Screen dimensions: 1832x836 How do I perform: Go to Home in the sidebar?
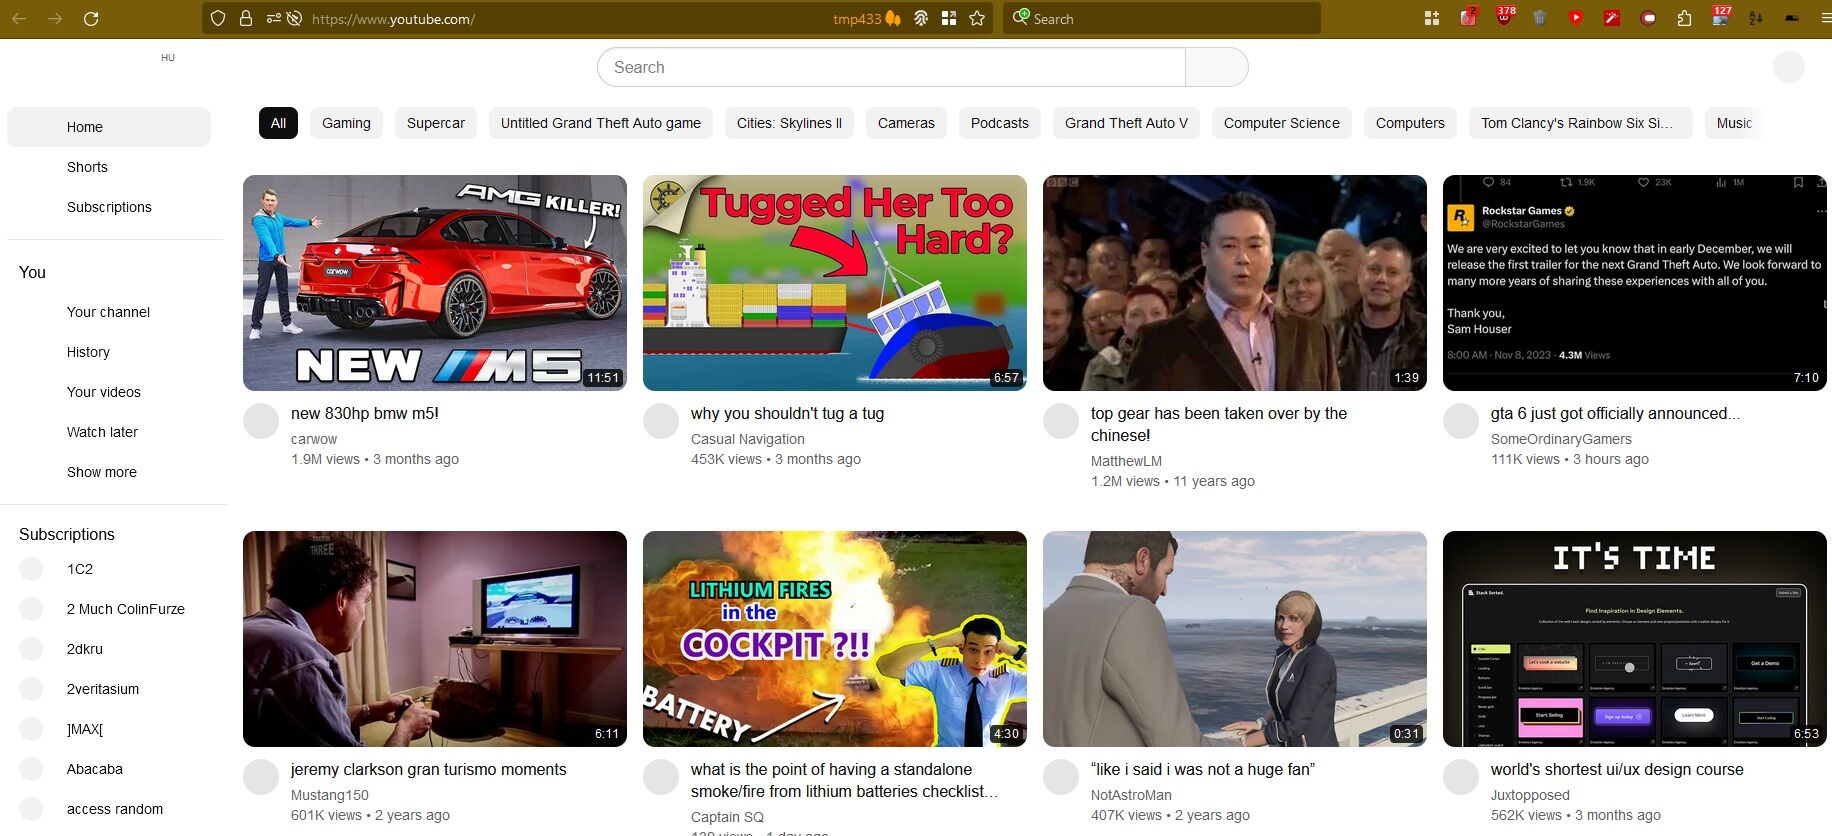click(x=109, y=127)
